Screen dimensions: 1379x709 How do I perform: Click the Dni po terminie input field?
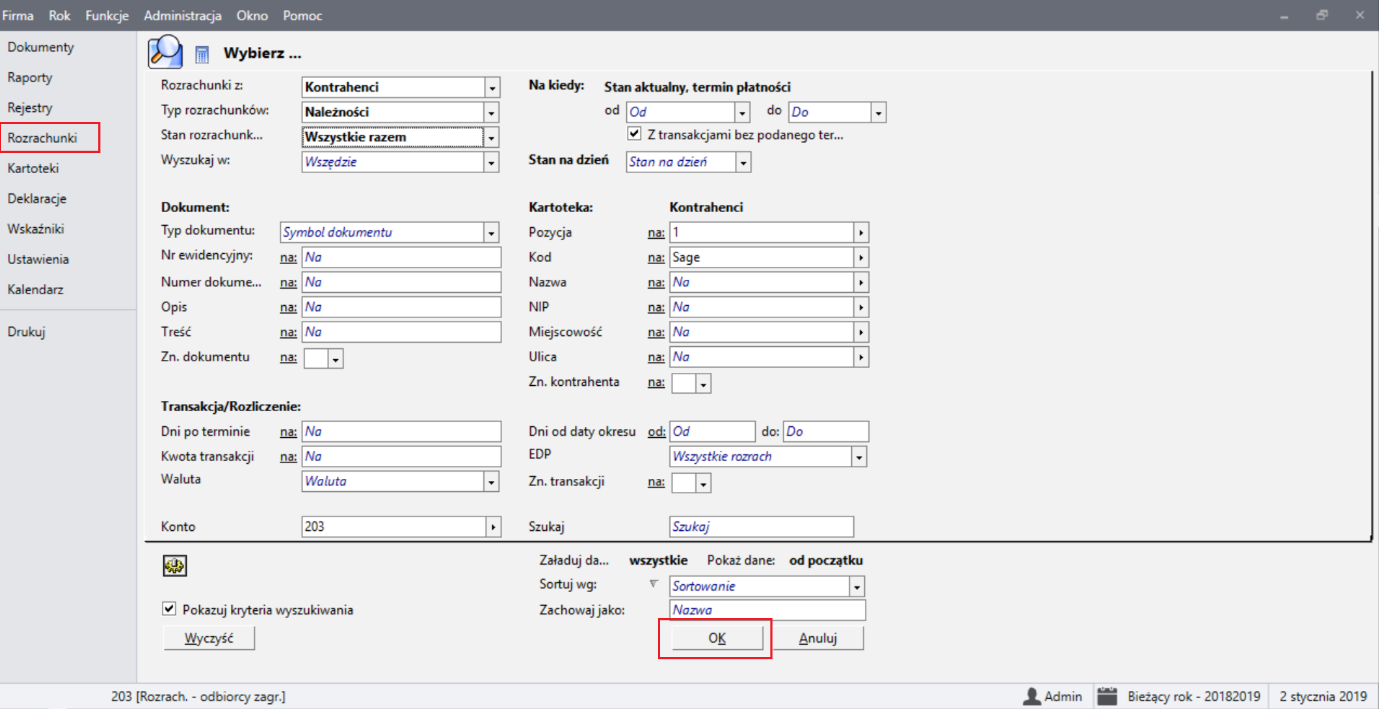(x=401, y=432)
